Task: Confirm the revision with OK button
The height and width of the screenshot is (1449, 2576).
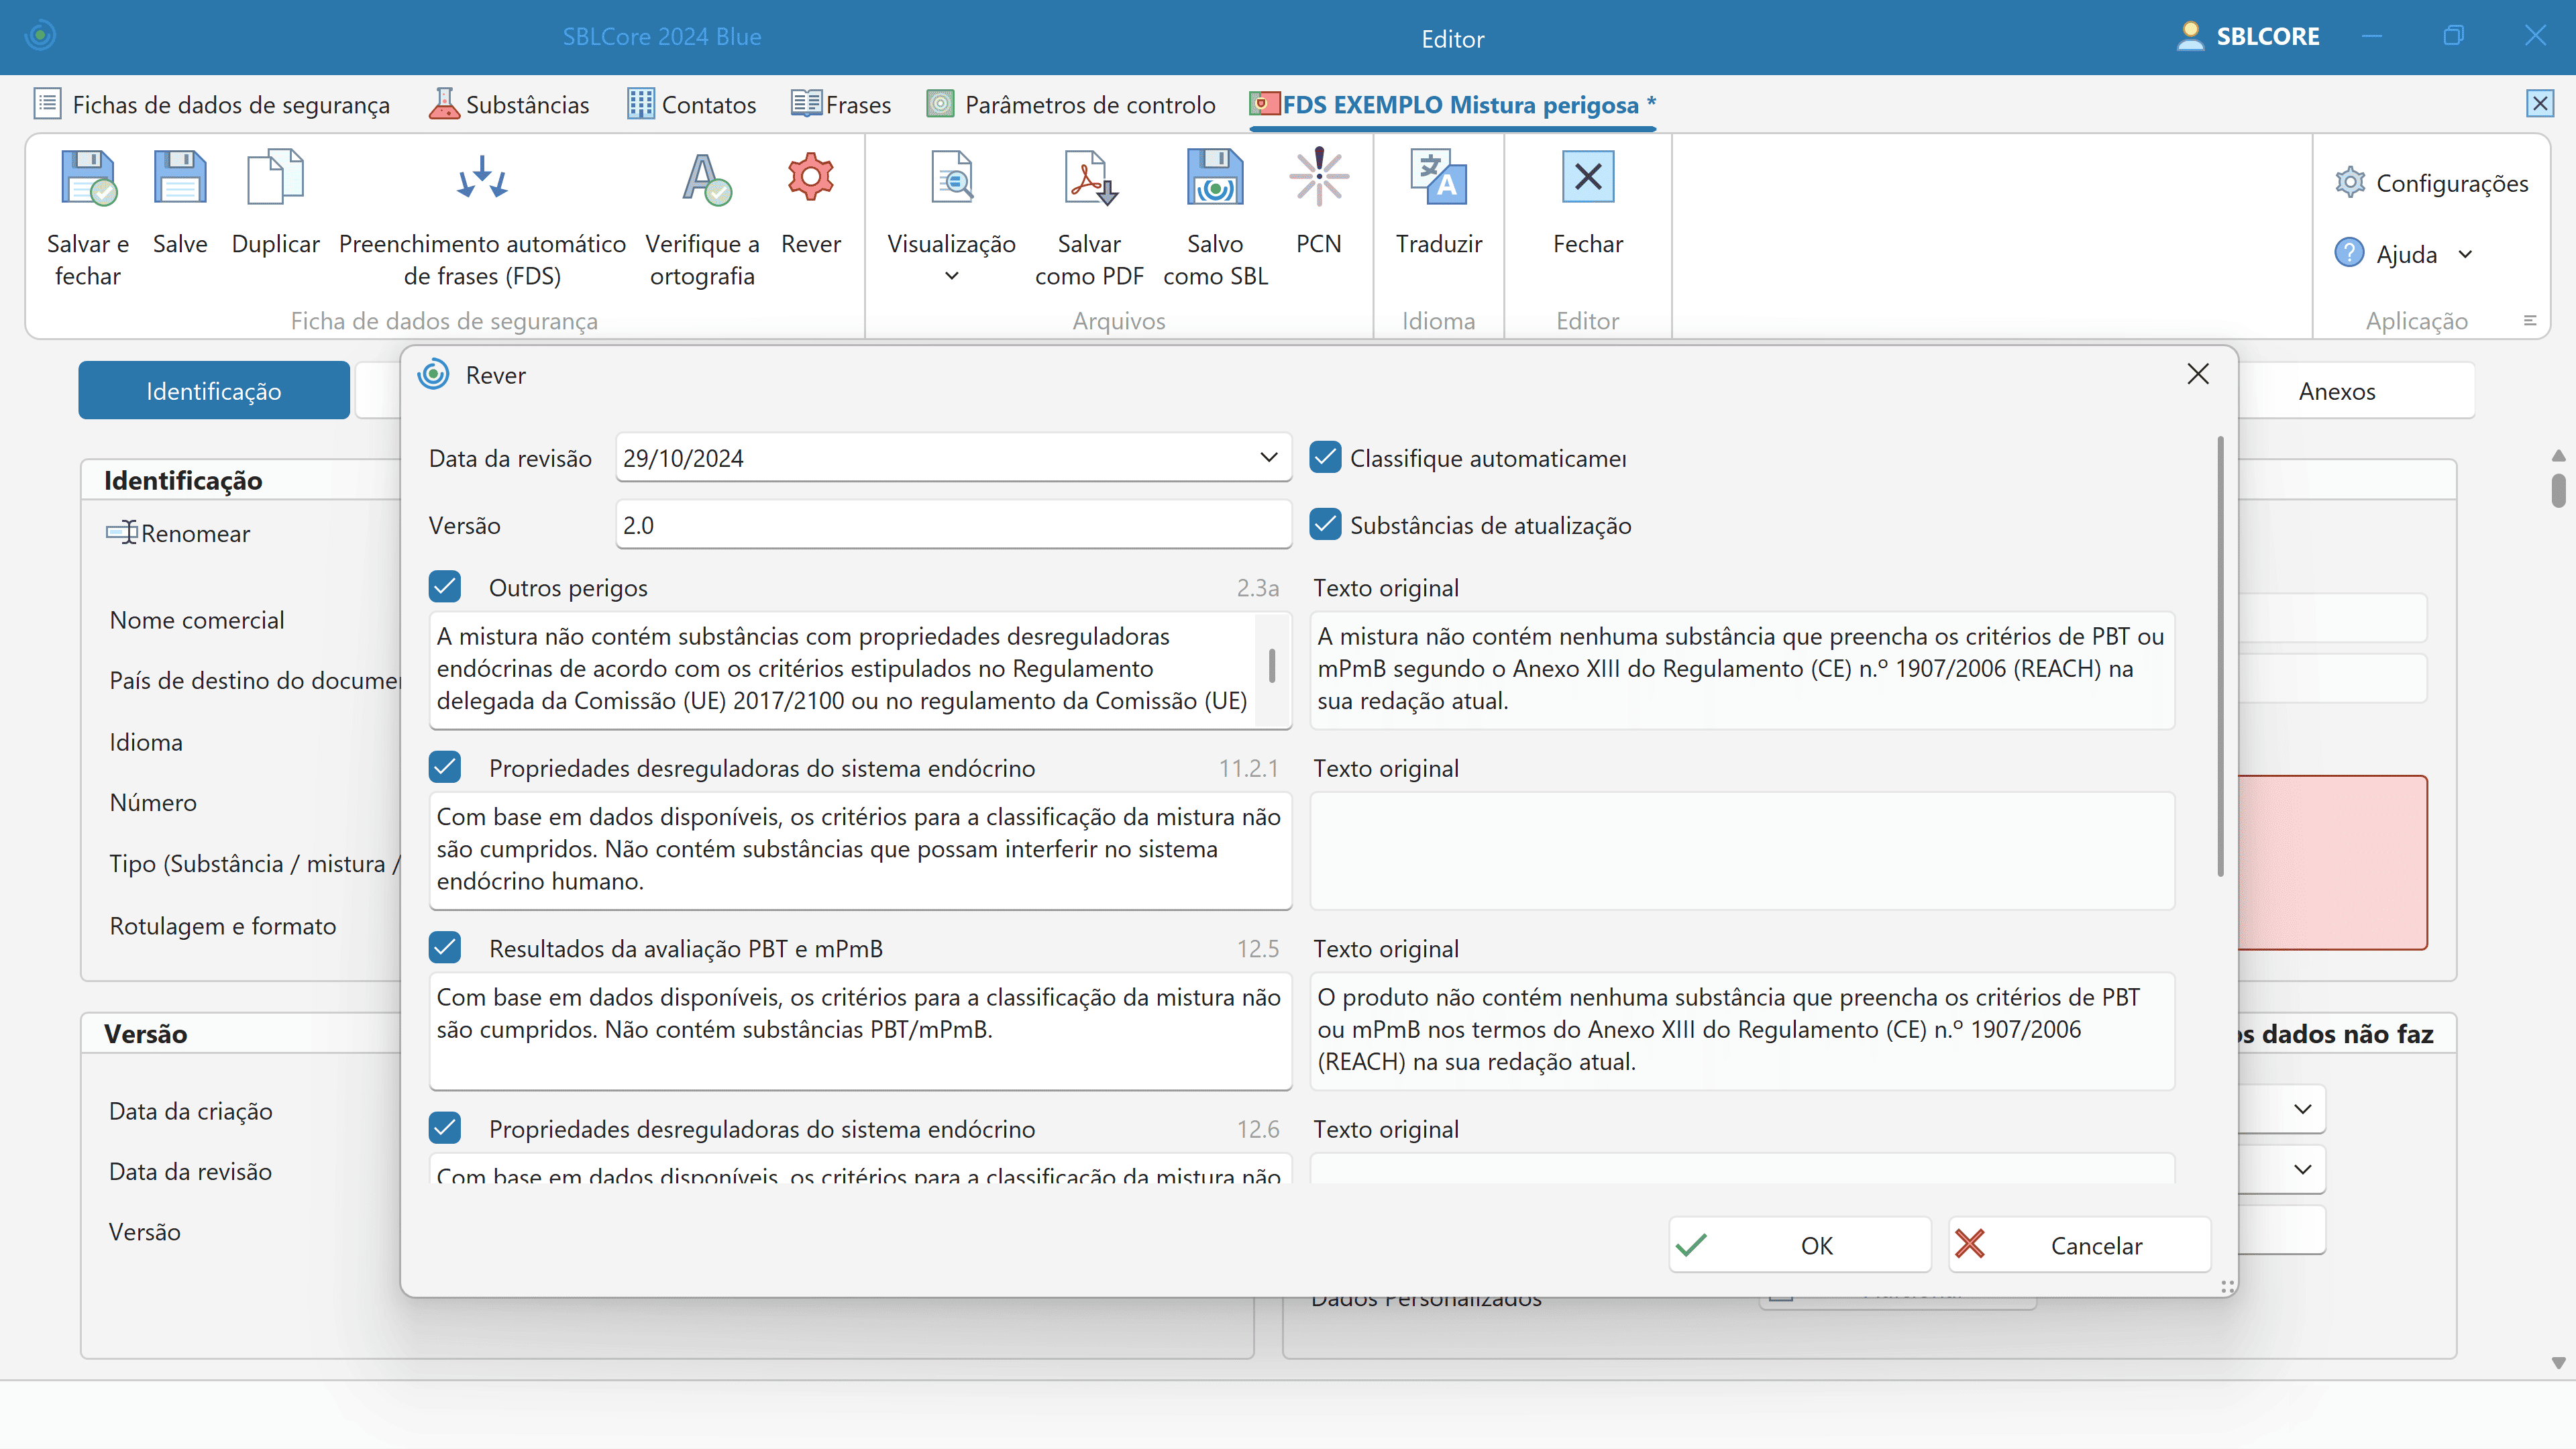Action: (1799, 1245)
